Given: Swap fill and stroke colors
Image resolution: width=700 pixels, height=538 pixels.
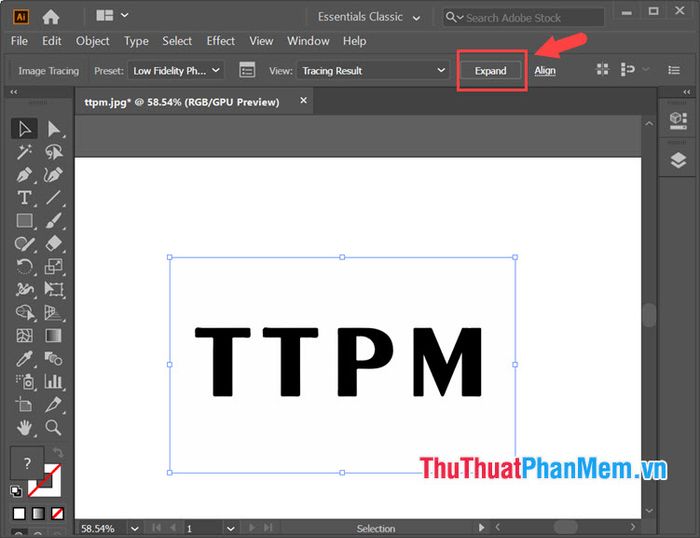Looking at the screenshot, I should coord(58,452).
